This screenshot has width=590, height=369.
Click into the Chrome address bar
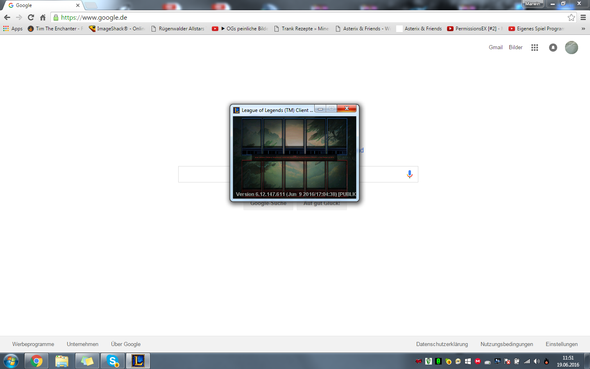309,18
